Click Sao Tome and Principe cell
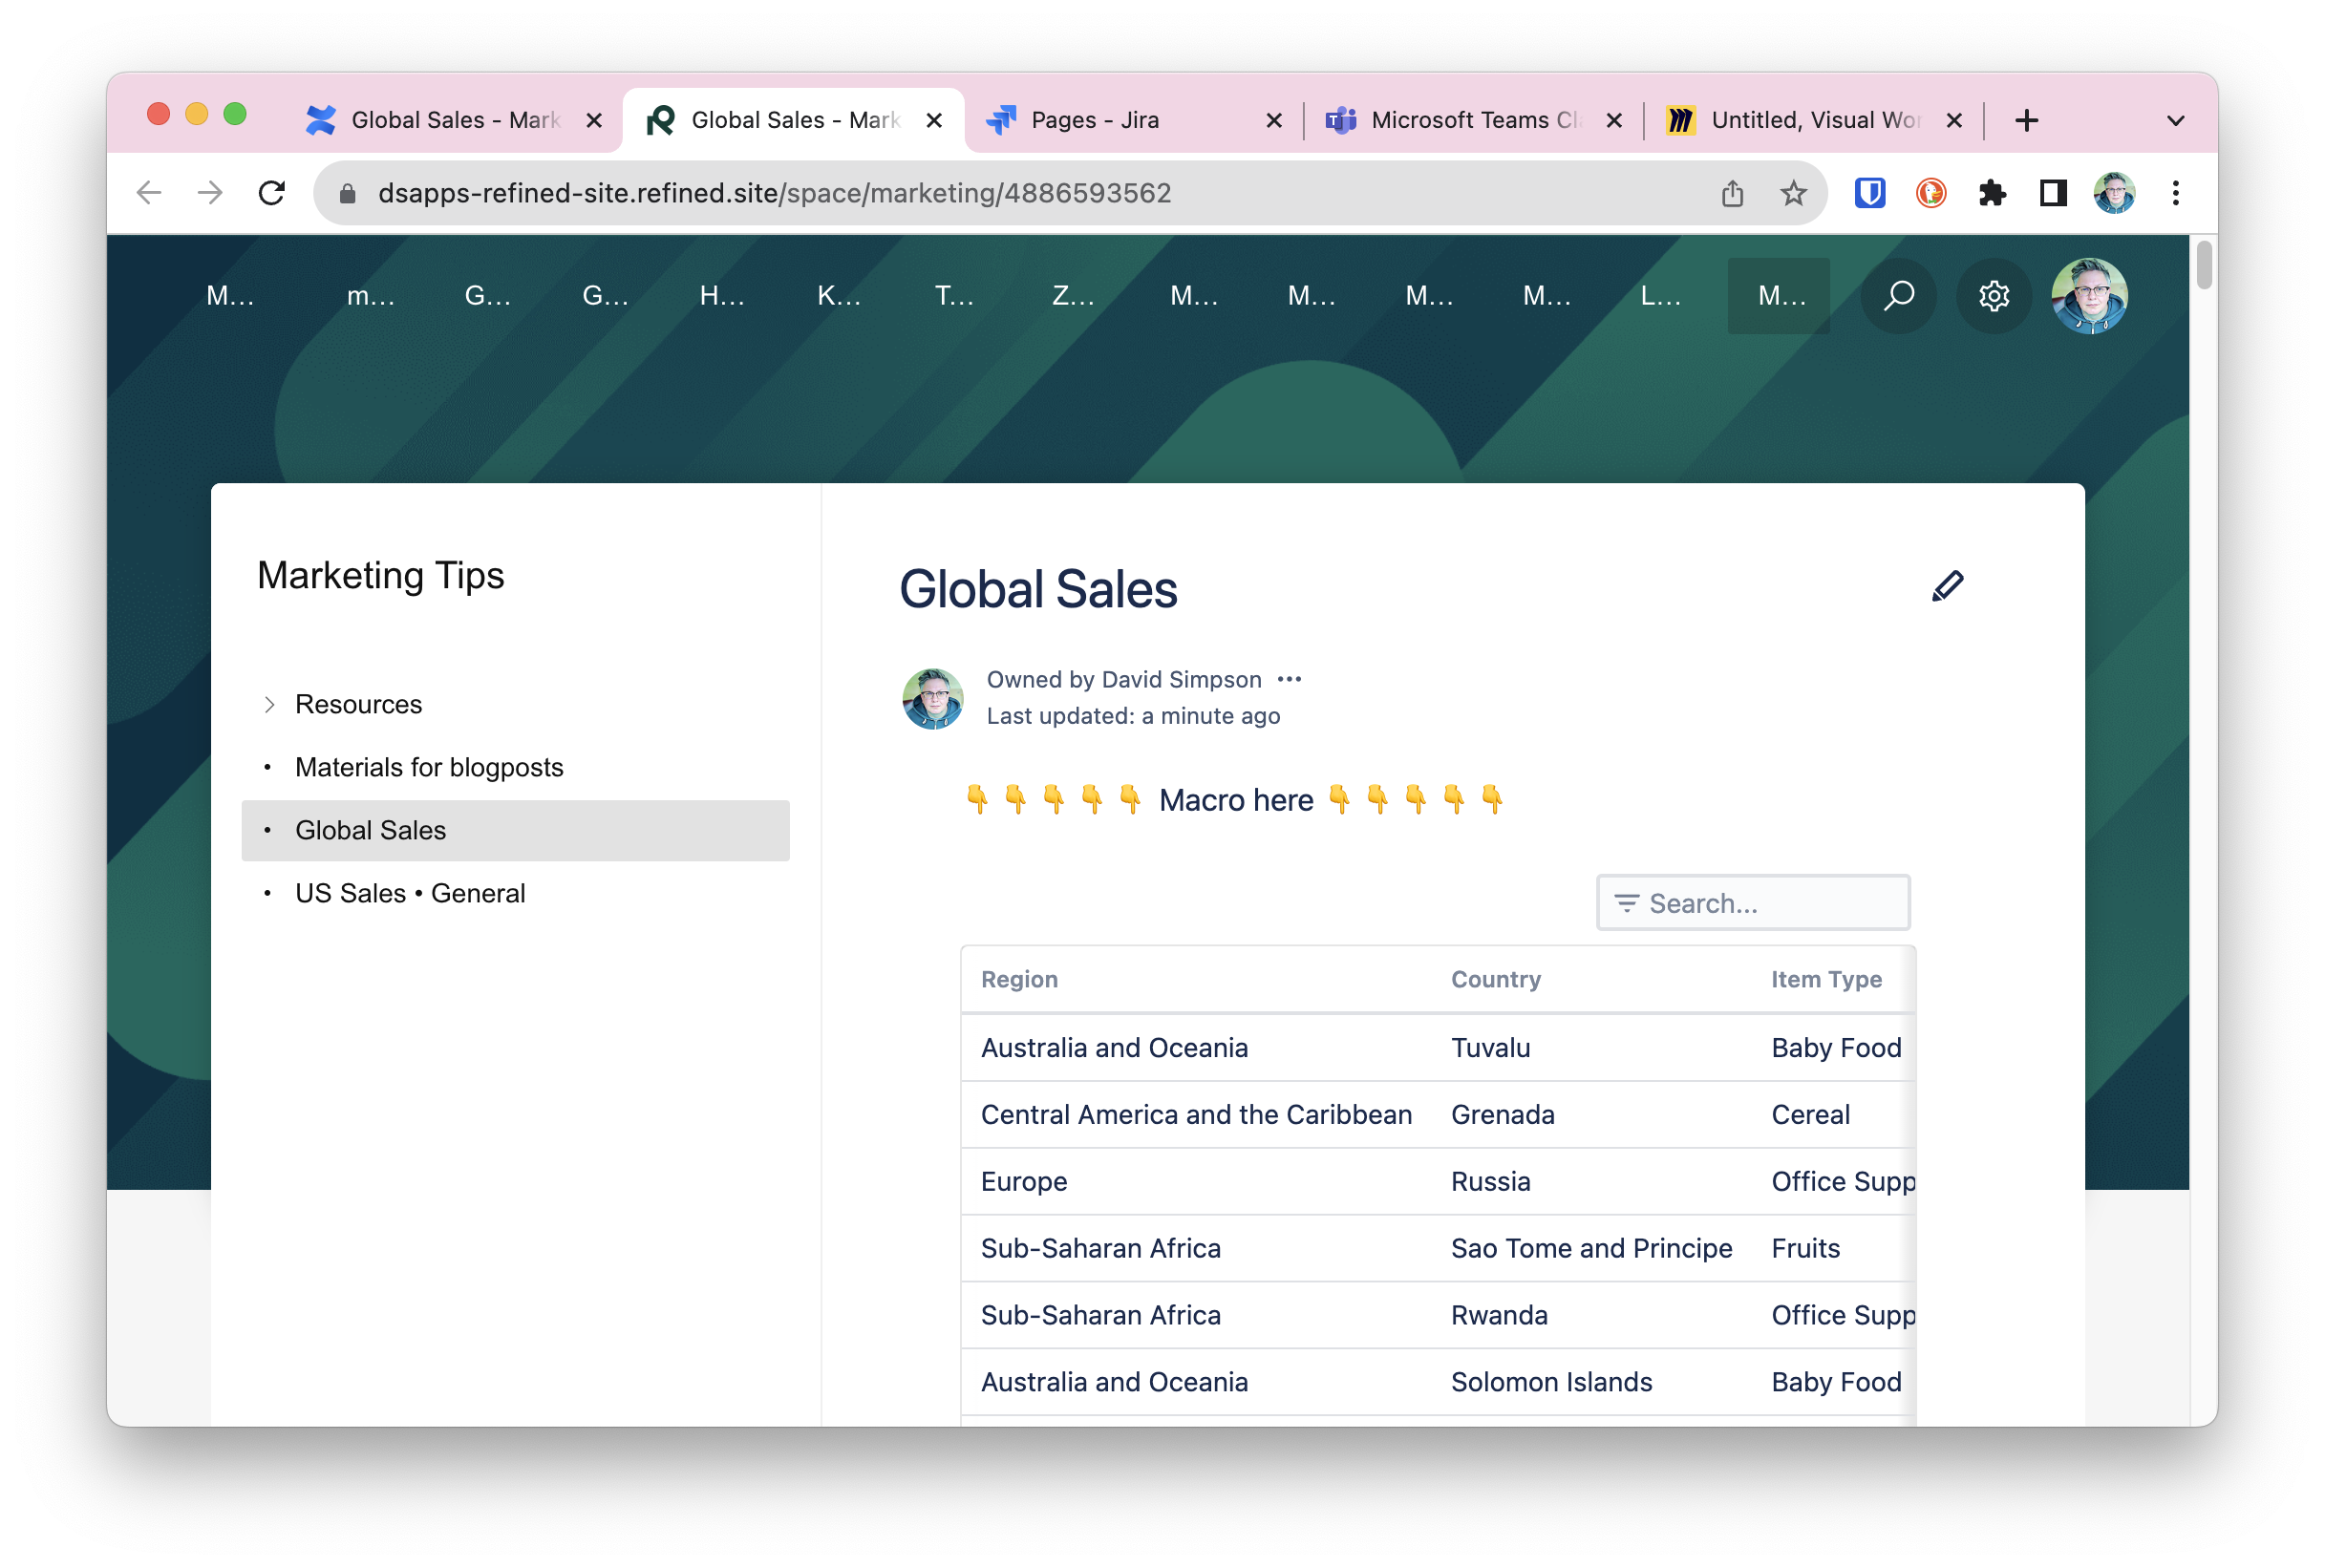The image size is (2325, 1568). pos(1591,1249)
